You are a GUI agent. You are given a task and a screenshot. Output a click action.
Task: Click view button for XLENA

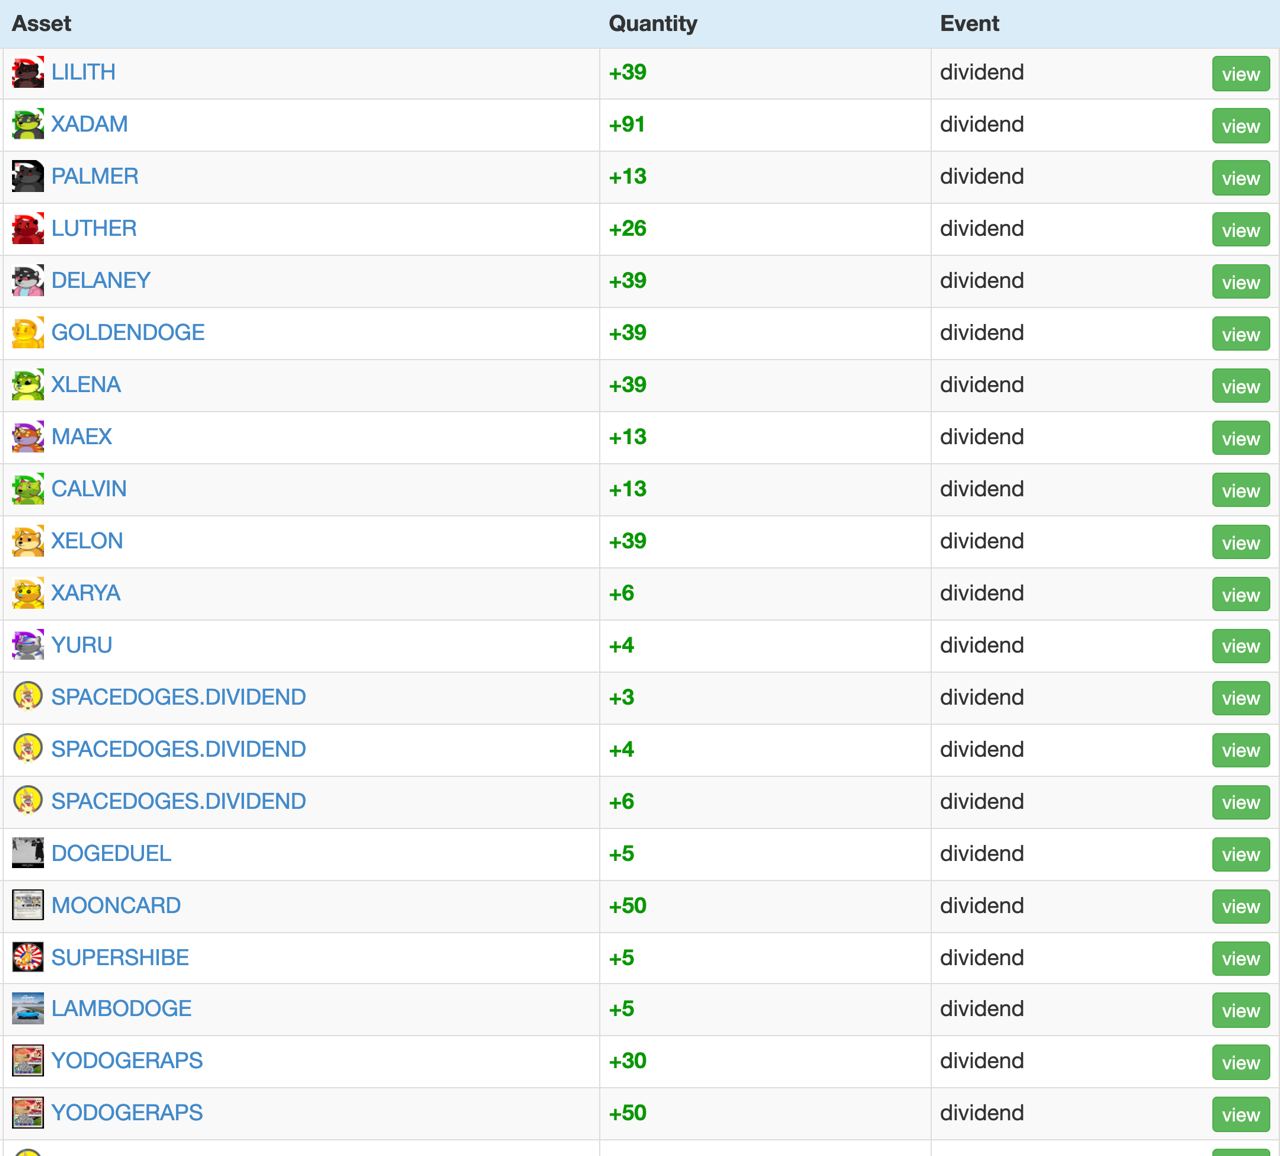click(1241, 386)
